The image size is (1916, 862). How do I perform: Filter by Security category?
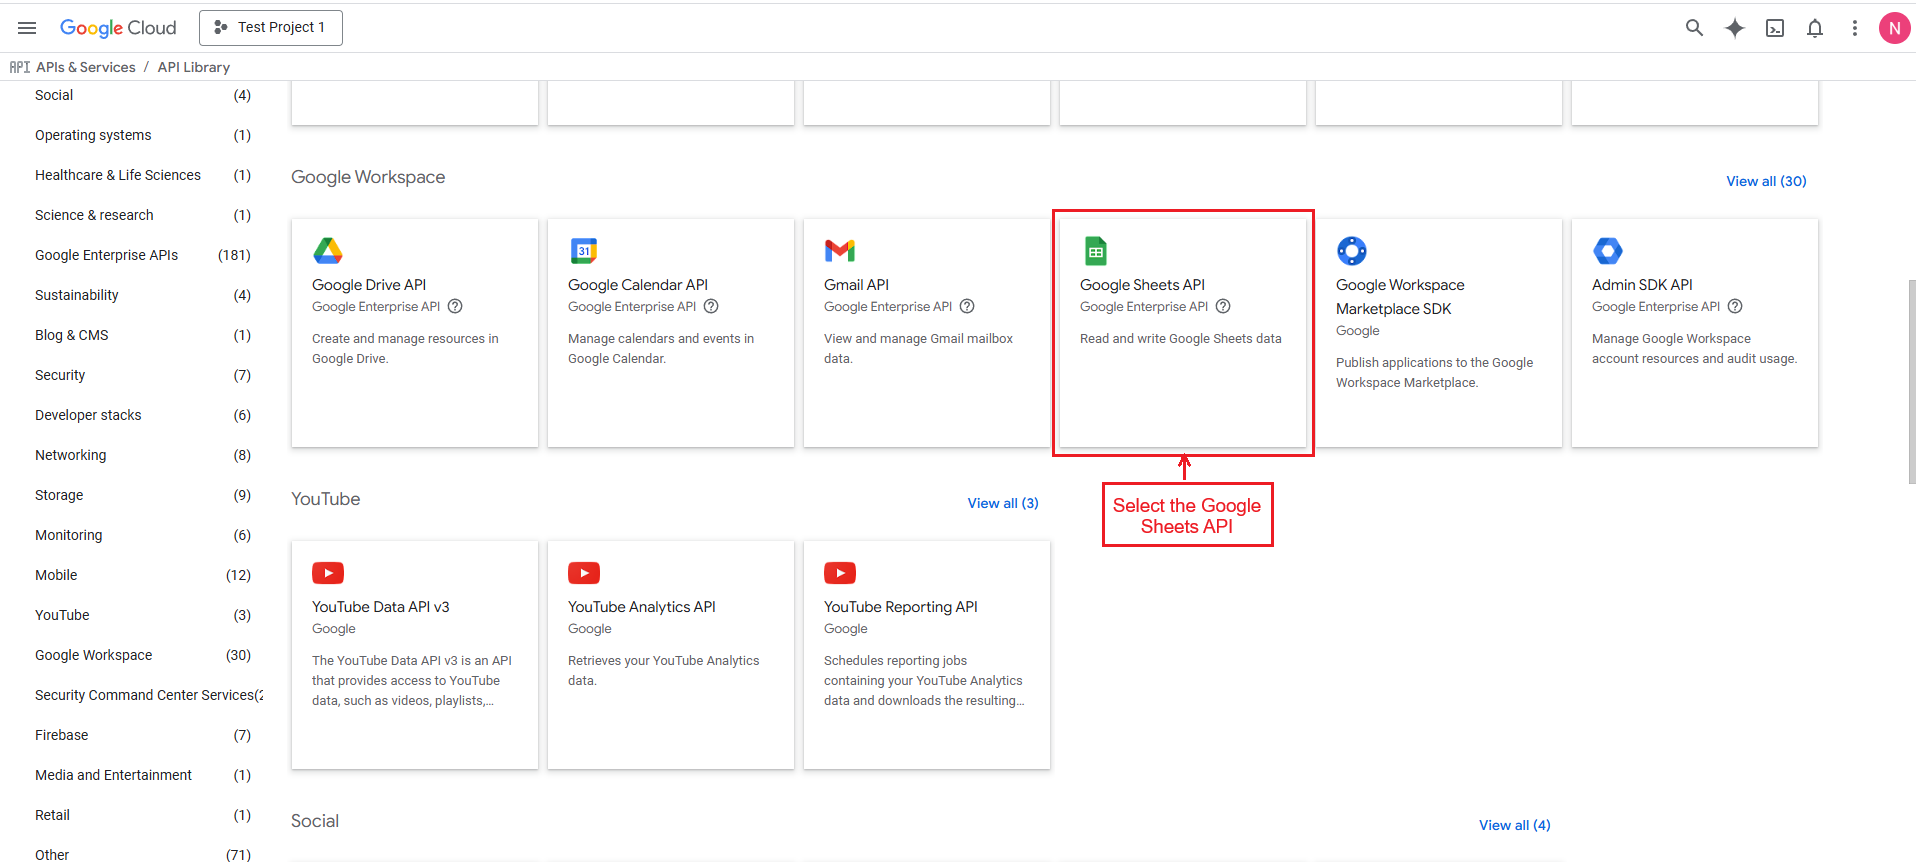pos(60,375)
